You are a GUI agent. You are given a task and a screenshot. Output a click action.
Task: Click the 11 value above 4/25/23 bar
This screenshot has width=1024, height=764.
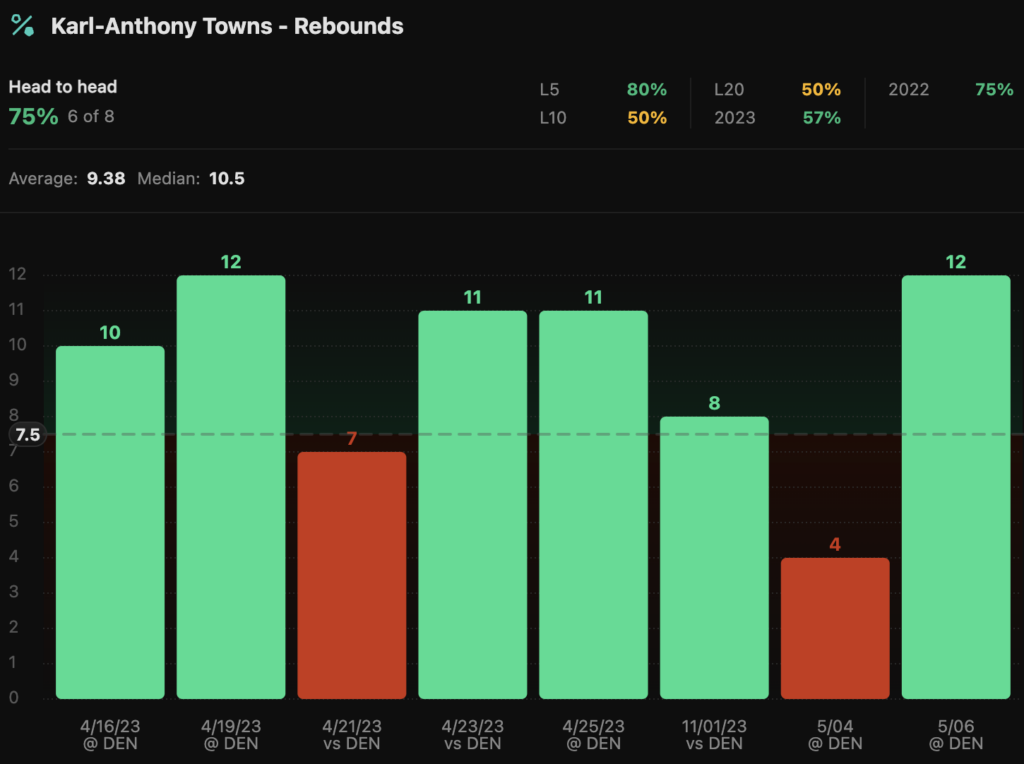(x=593, y=298)
